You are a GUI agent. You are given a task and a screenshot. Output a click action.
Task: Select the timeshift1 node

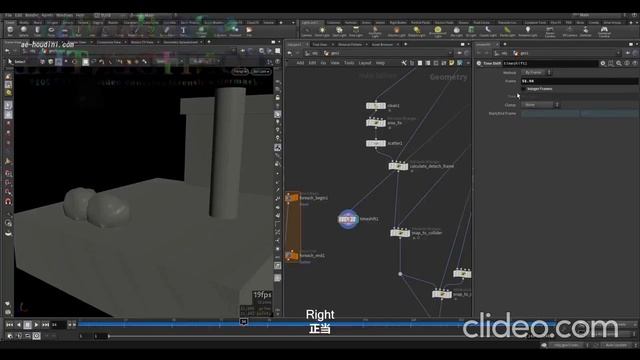[x=348, y=219]
